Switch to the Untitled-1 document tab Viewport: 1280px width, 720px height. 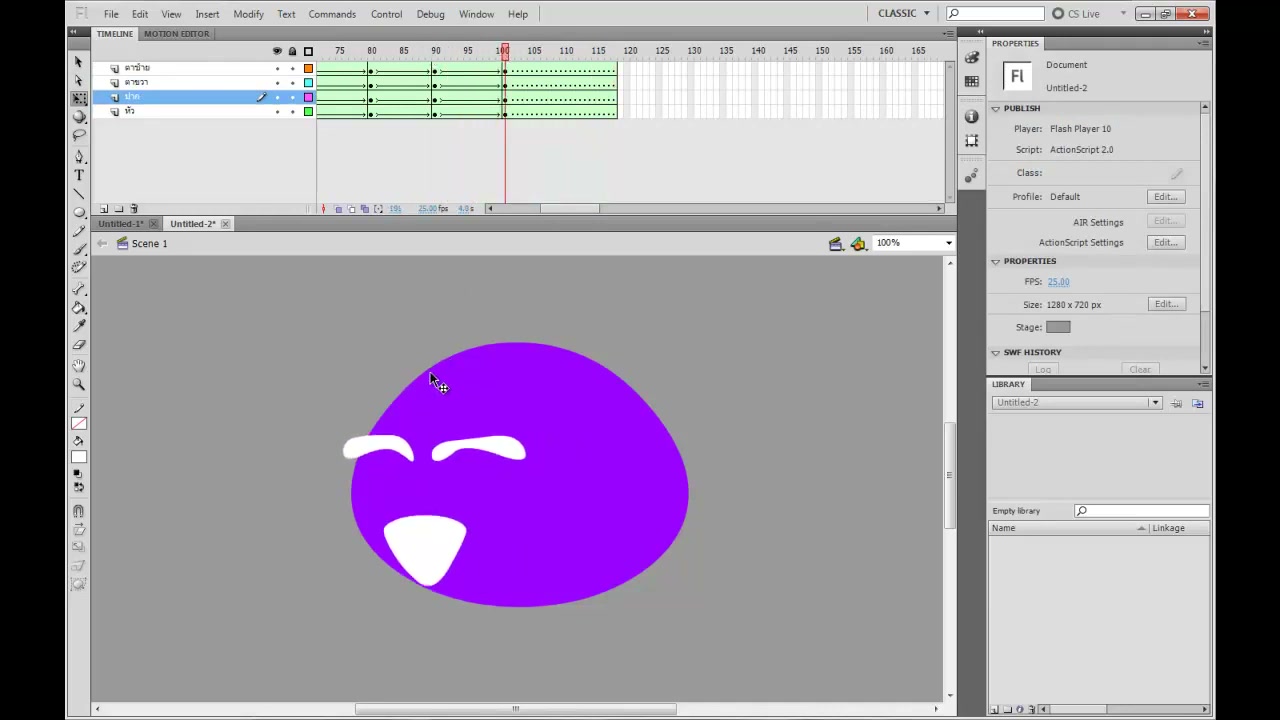click(121, 224)
